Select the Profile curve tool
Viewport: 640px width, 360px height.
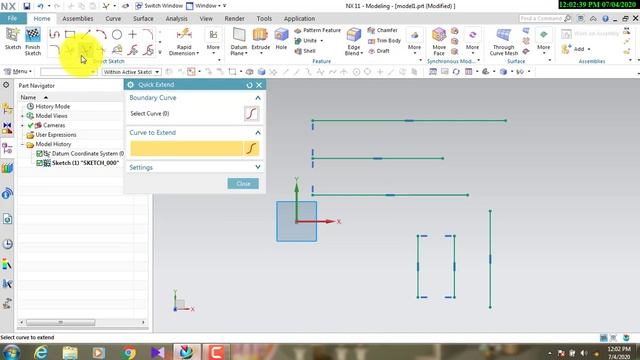click(54, 34)
